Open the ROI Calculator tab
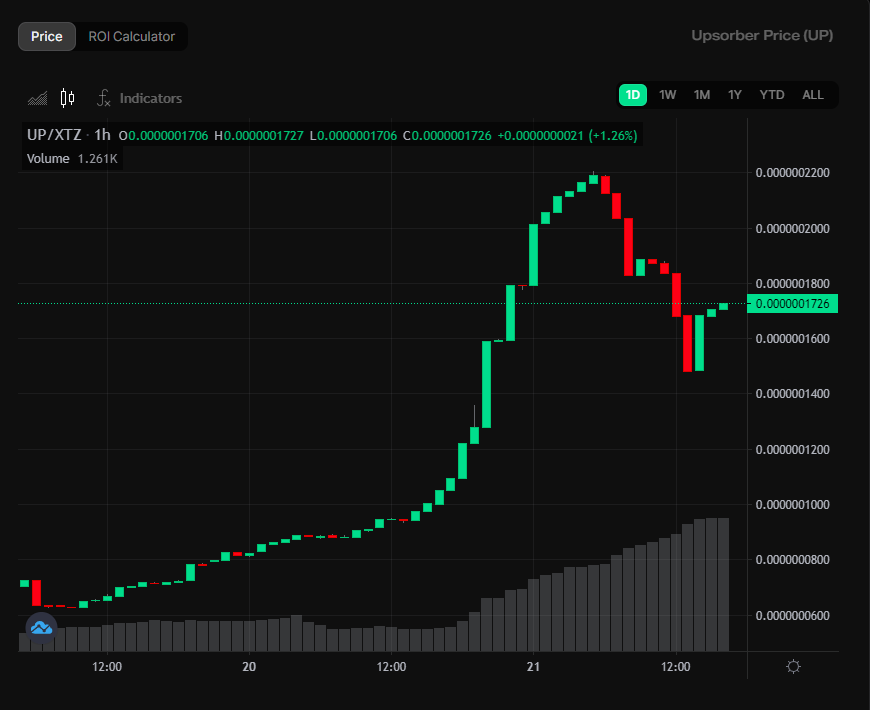The height and width of the screenshot is (710, 870). coord(131,37)
